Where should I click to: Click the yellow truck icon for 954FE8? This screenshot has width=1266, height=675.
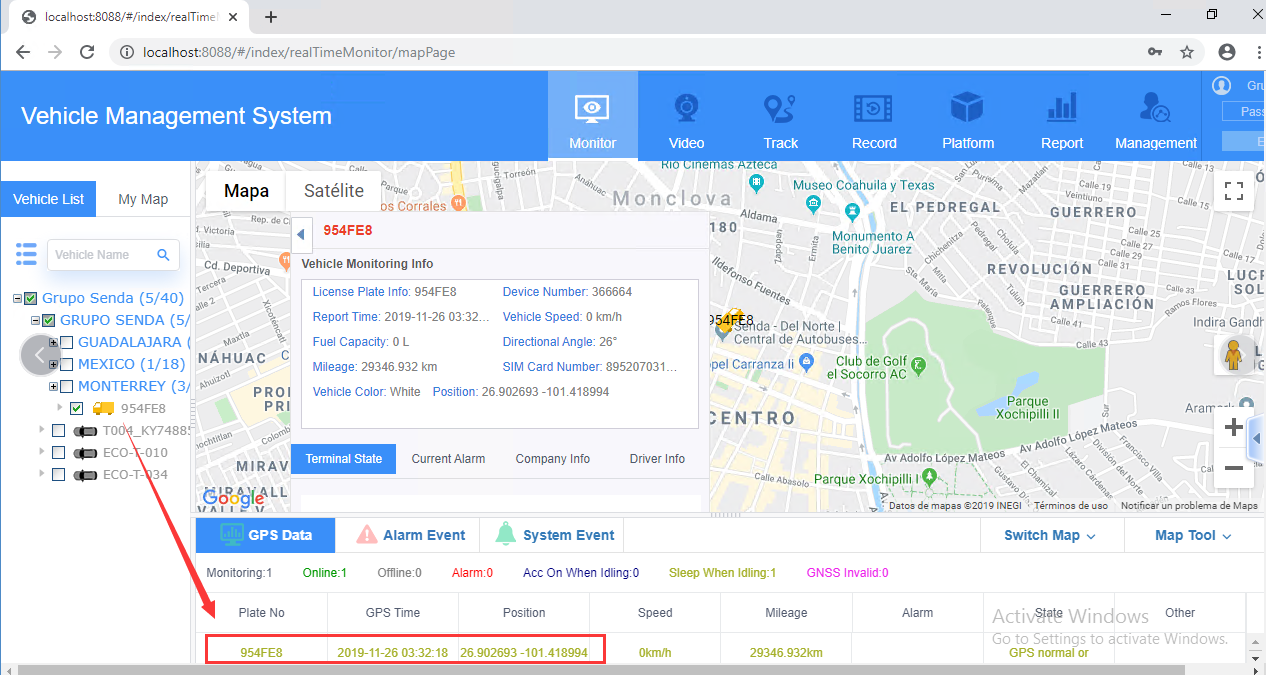click(x=103, y=408)
